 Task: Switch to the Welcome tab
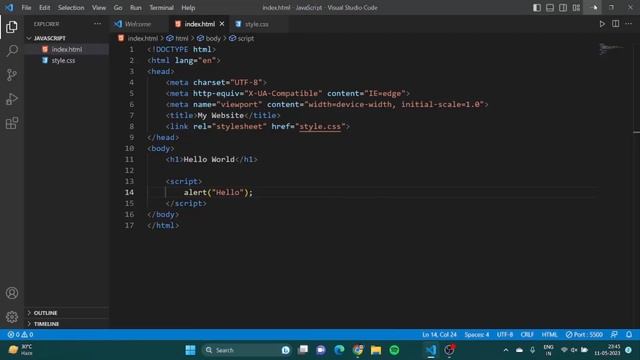pos(138,24)
